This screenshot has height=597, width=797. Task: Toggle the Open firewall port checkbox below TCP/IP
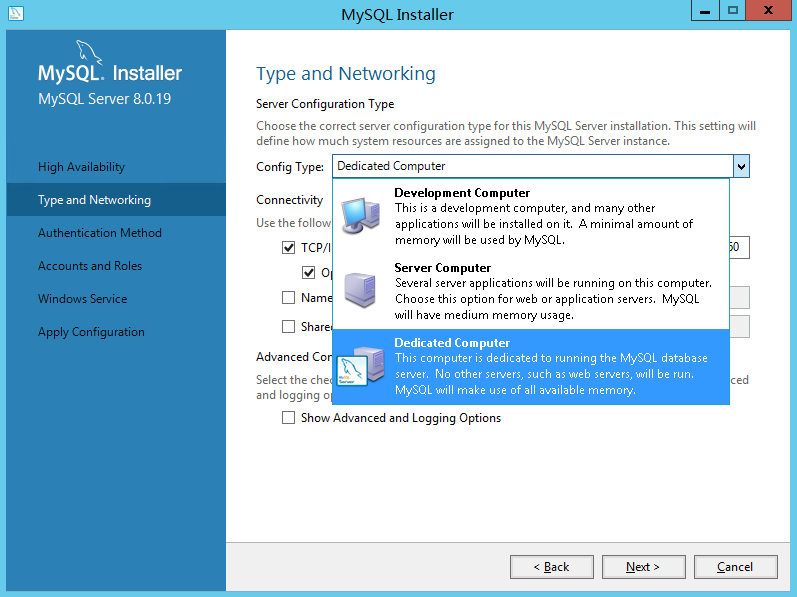pyautogui.click(x=309, y=272)
